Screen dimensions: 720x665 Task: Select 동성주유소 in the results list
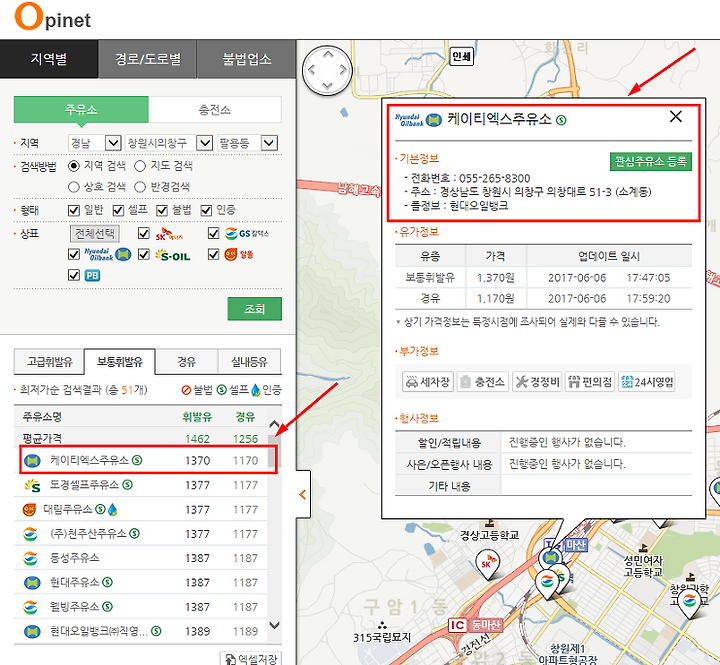143,558
